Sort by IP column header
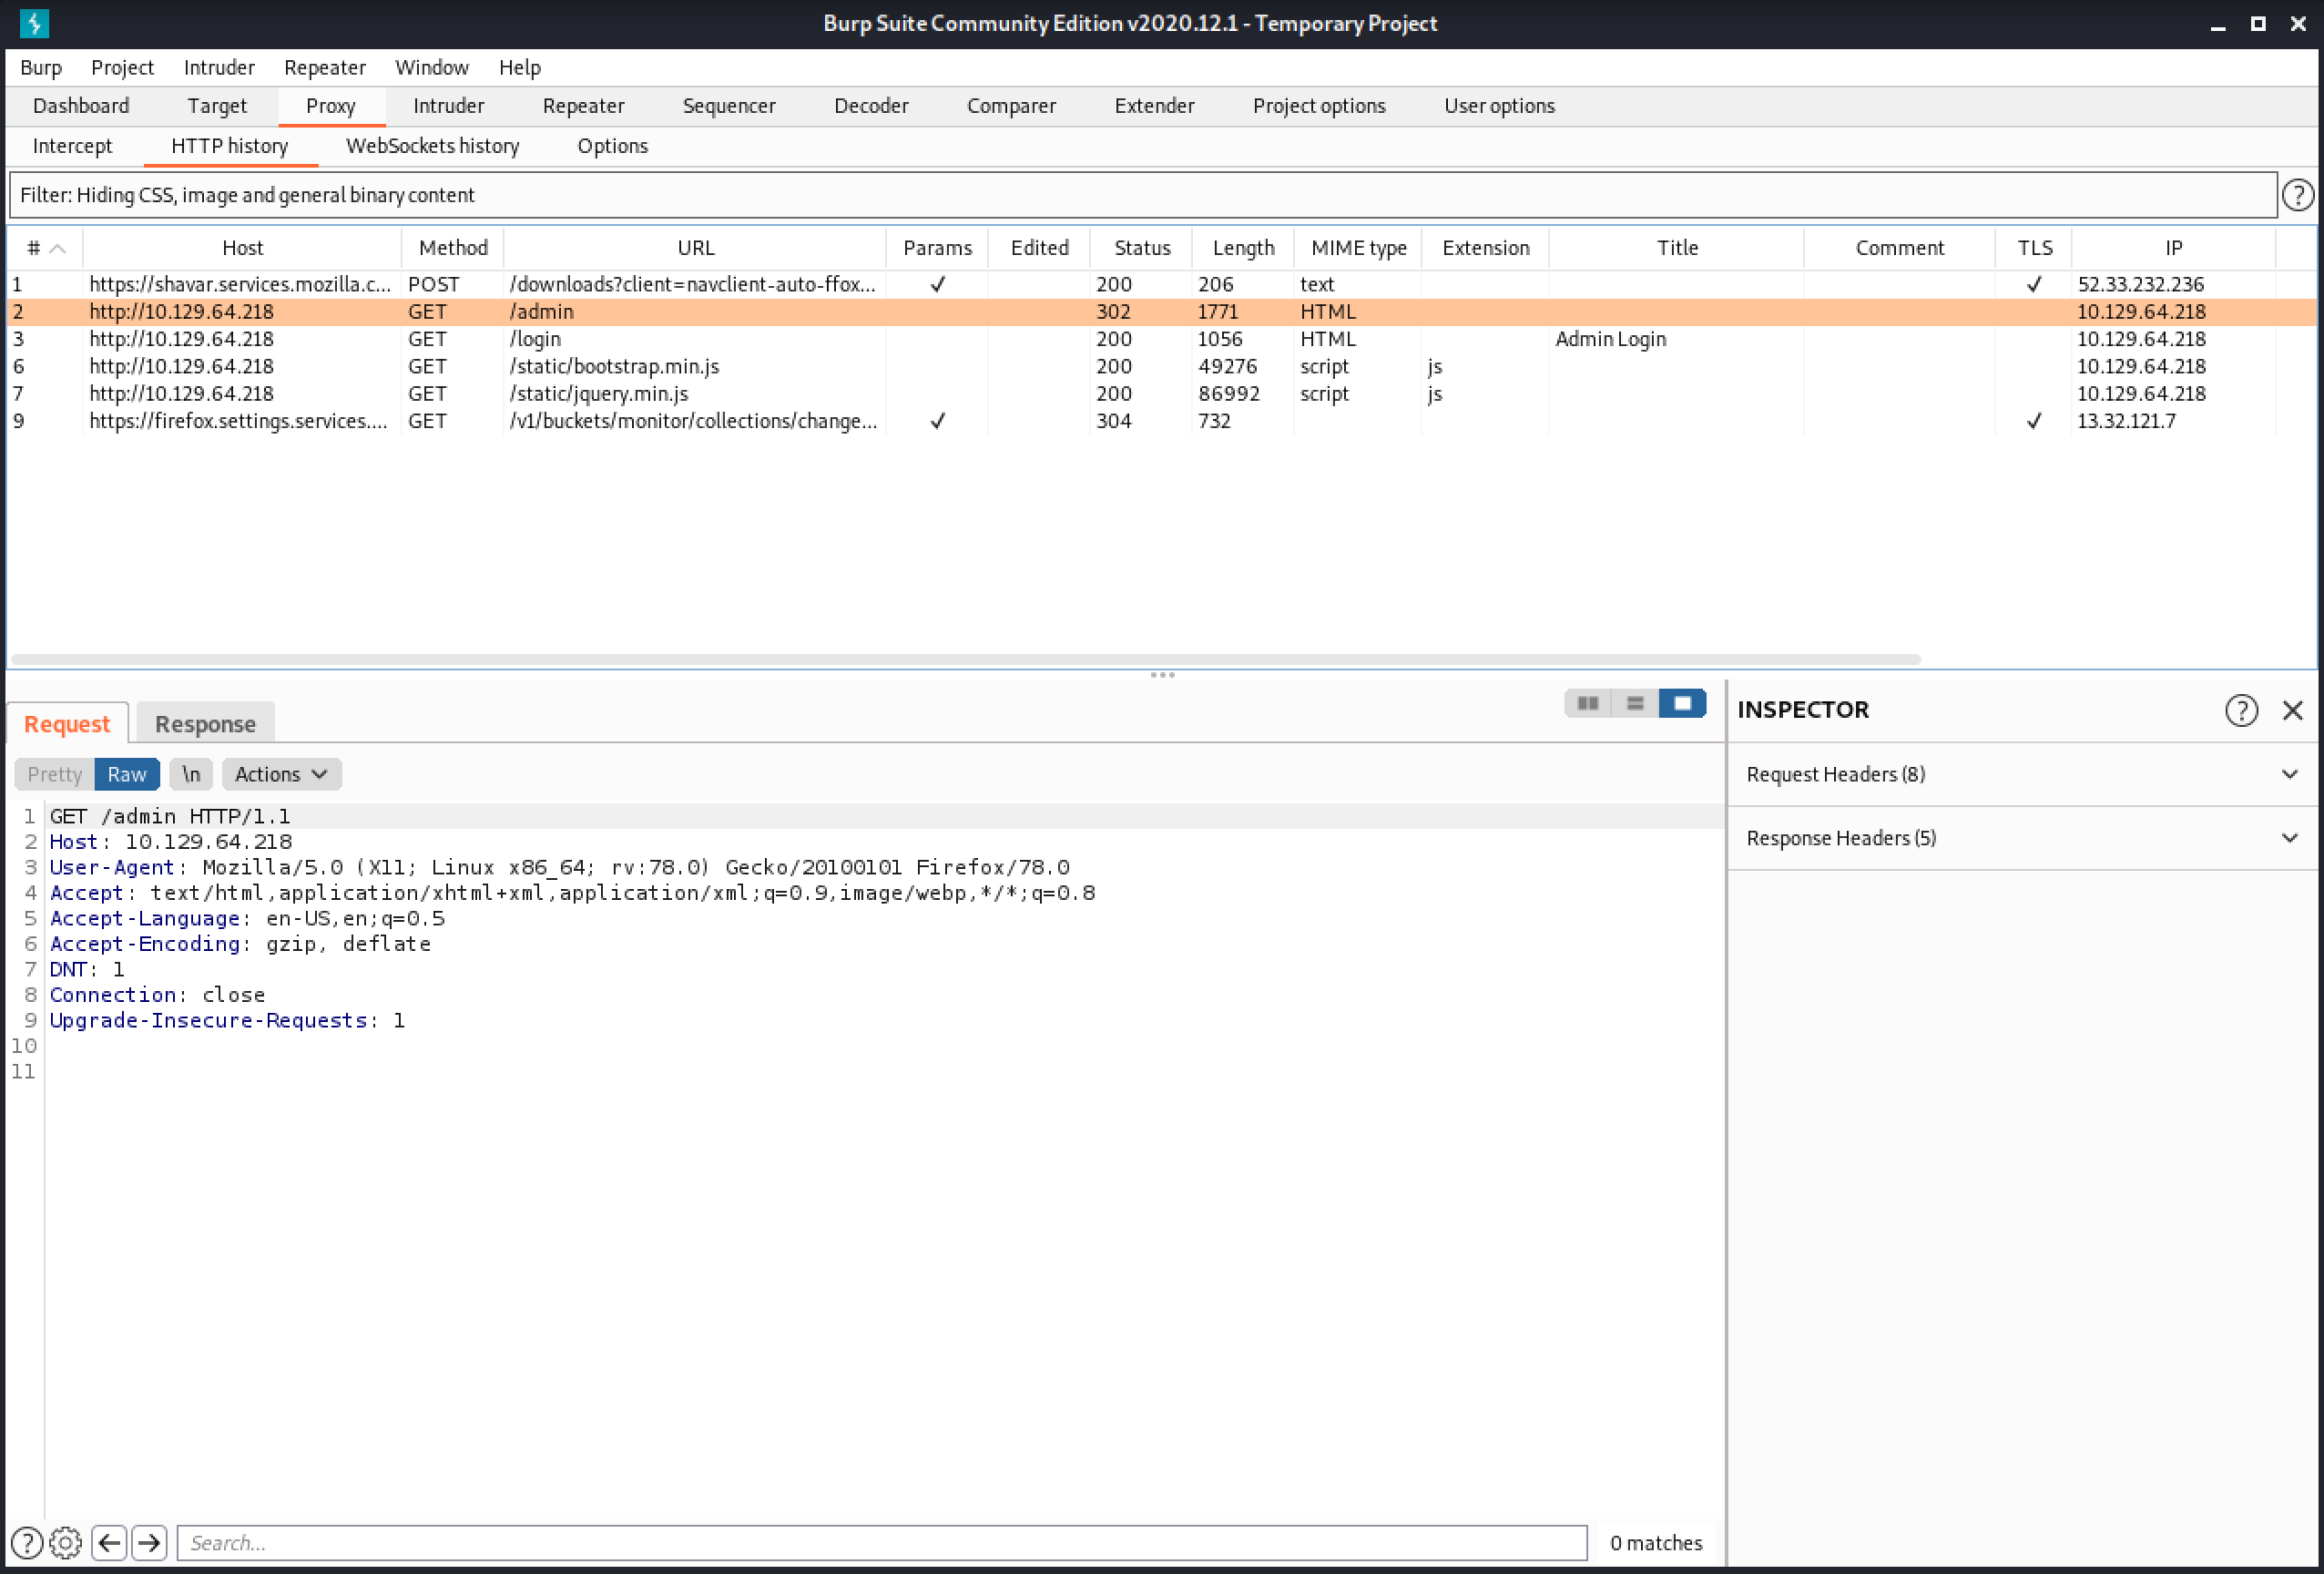 pos(2173,248)
